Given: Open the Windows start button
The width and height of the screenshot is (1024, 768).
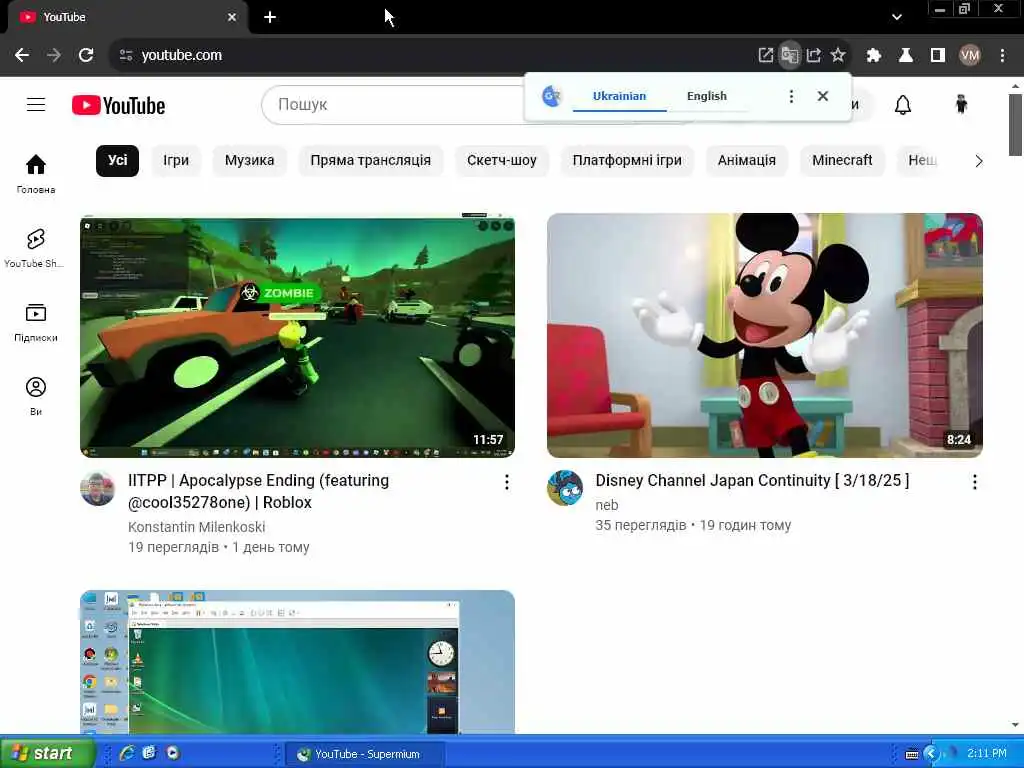Looking at the screenshot, I should point(46,753).
